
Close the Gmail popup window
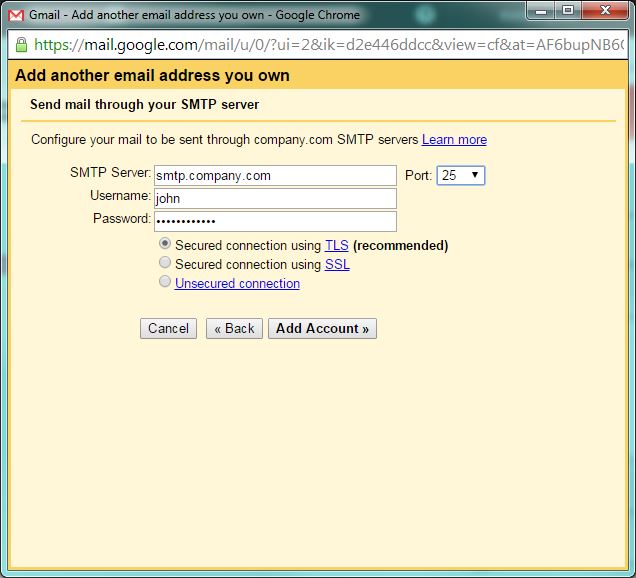(605, 11)
